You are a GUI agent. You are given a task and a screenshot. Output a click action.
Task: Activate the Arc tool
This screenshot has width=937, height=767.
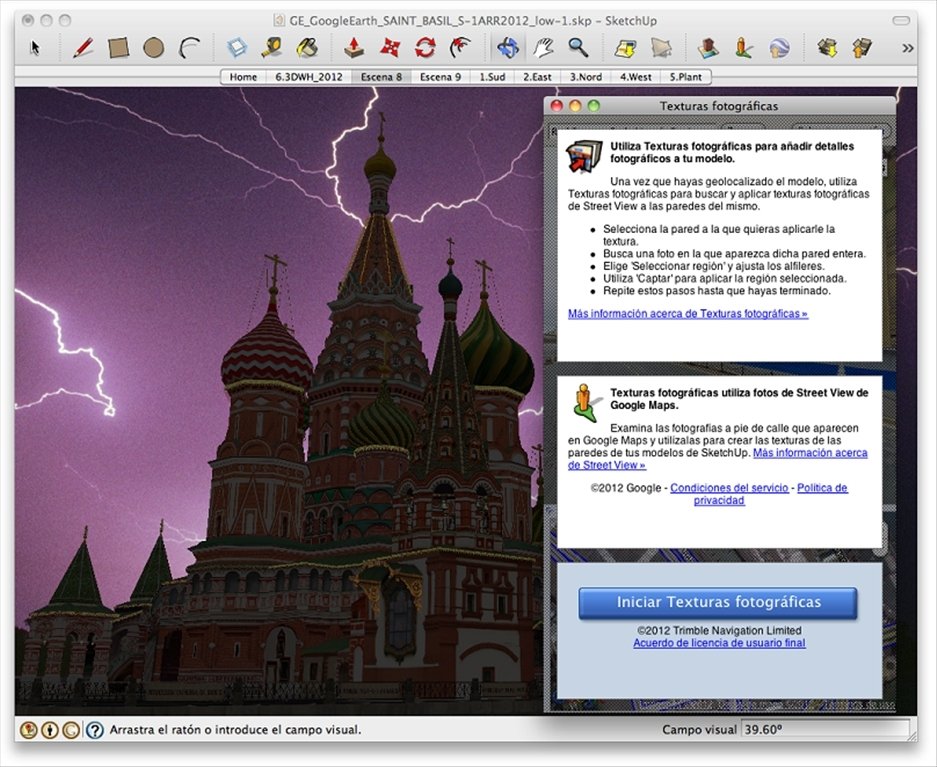point(189,48)
